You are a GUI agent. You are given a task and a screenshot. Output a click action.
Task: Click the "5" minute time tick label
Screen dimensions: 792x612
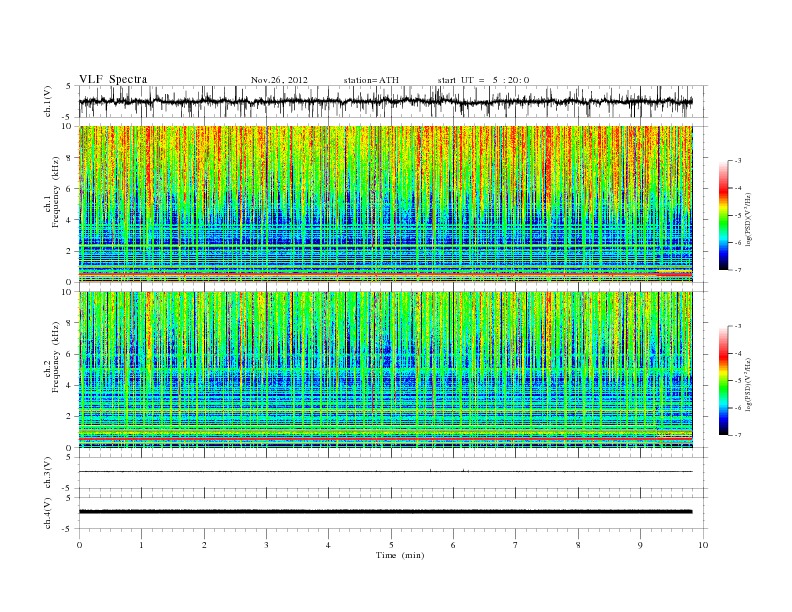(391, 545)
